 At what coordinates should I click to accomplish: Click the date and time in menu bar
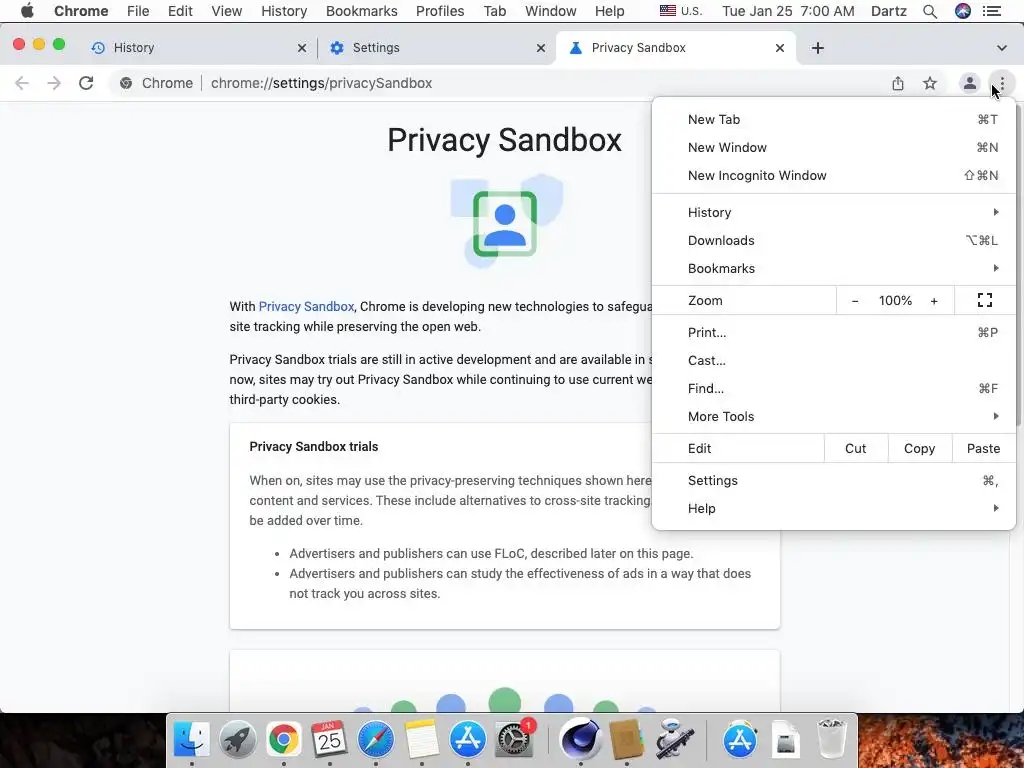point(788,11)
